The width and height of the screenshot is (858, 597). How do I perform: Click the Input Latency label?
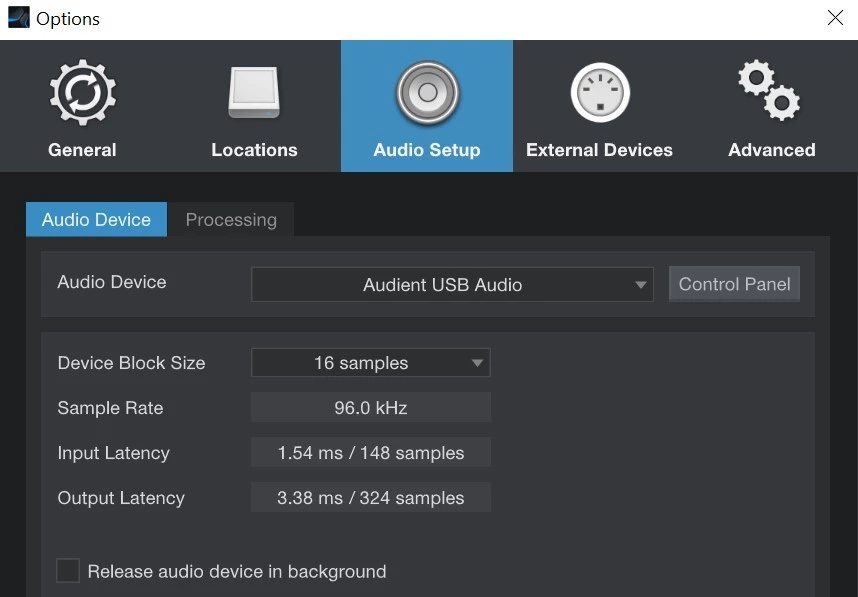[113, 453]
